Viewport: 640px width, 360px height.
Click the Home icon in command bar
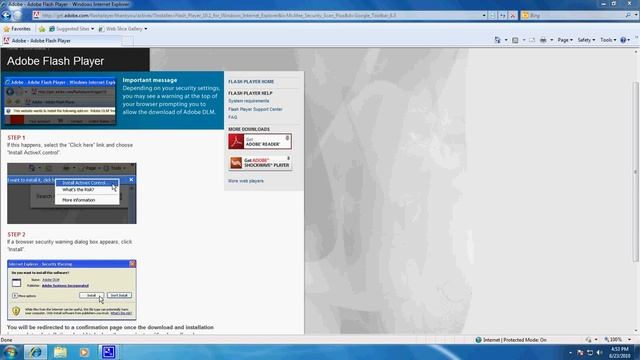coord(498,40)
